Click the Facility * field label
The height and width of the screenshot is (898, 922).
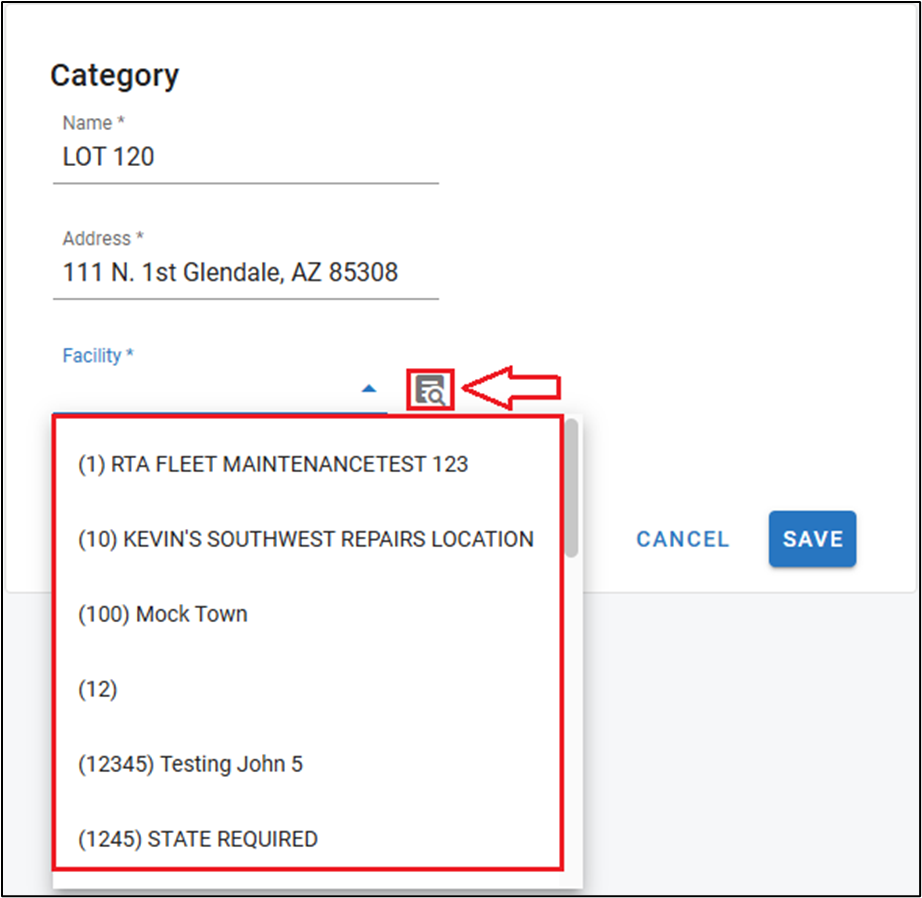pyautogui.click(x=98, y=356)
